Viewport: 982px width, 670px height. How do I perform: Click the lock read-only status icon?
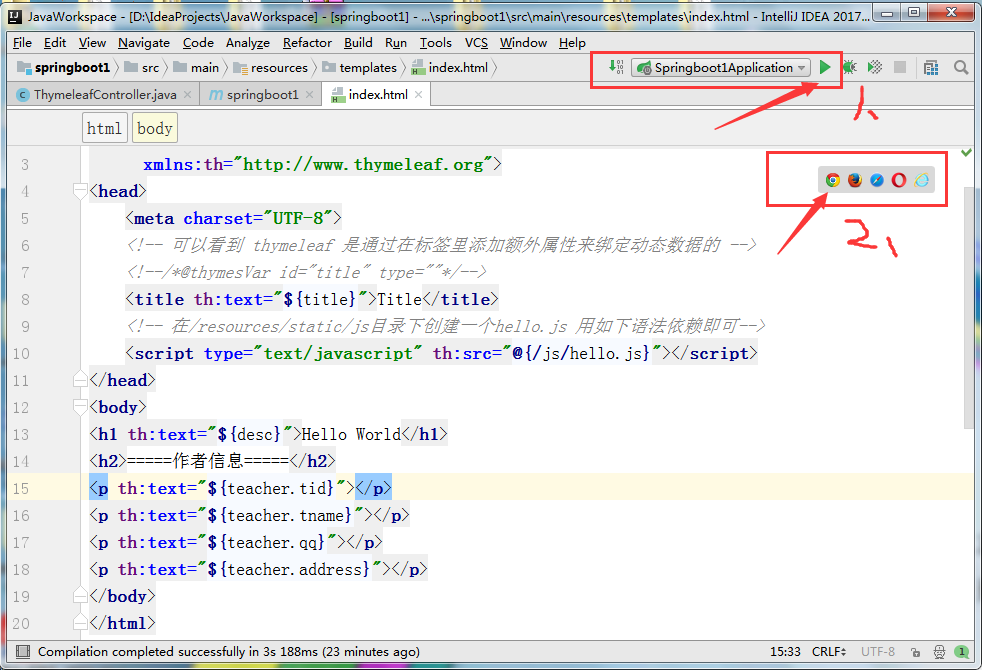pos(915,652)
